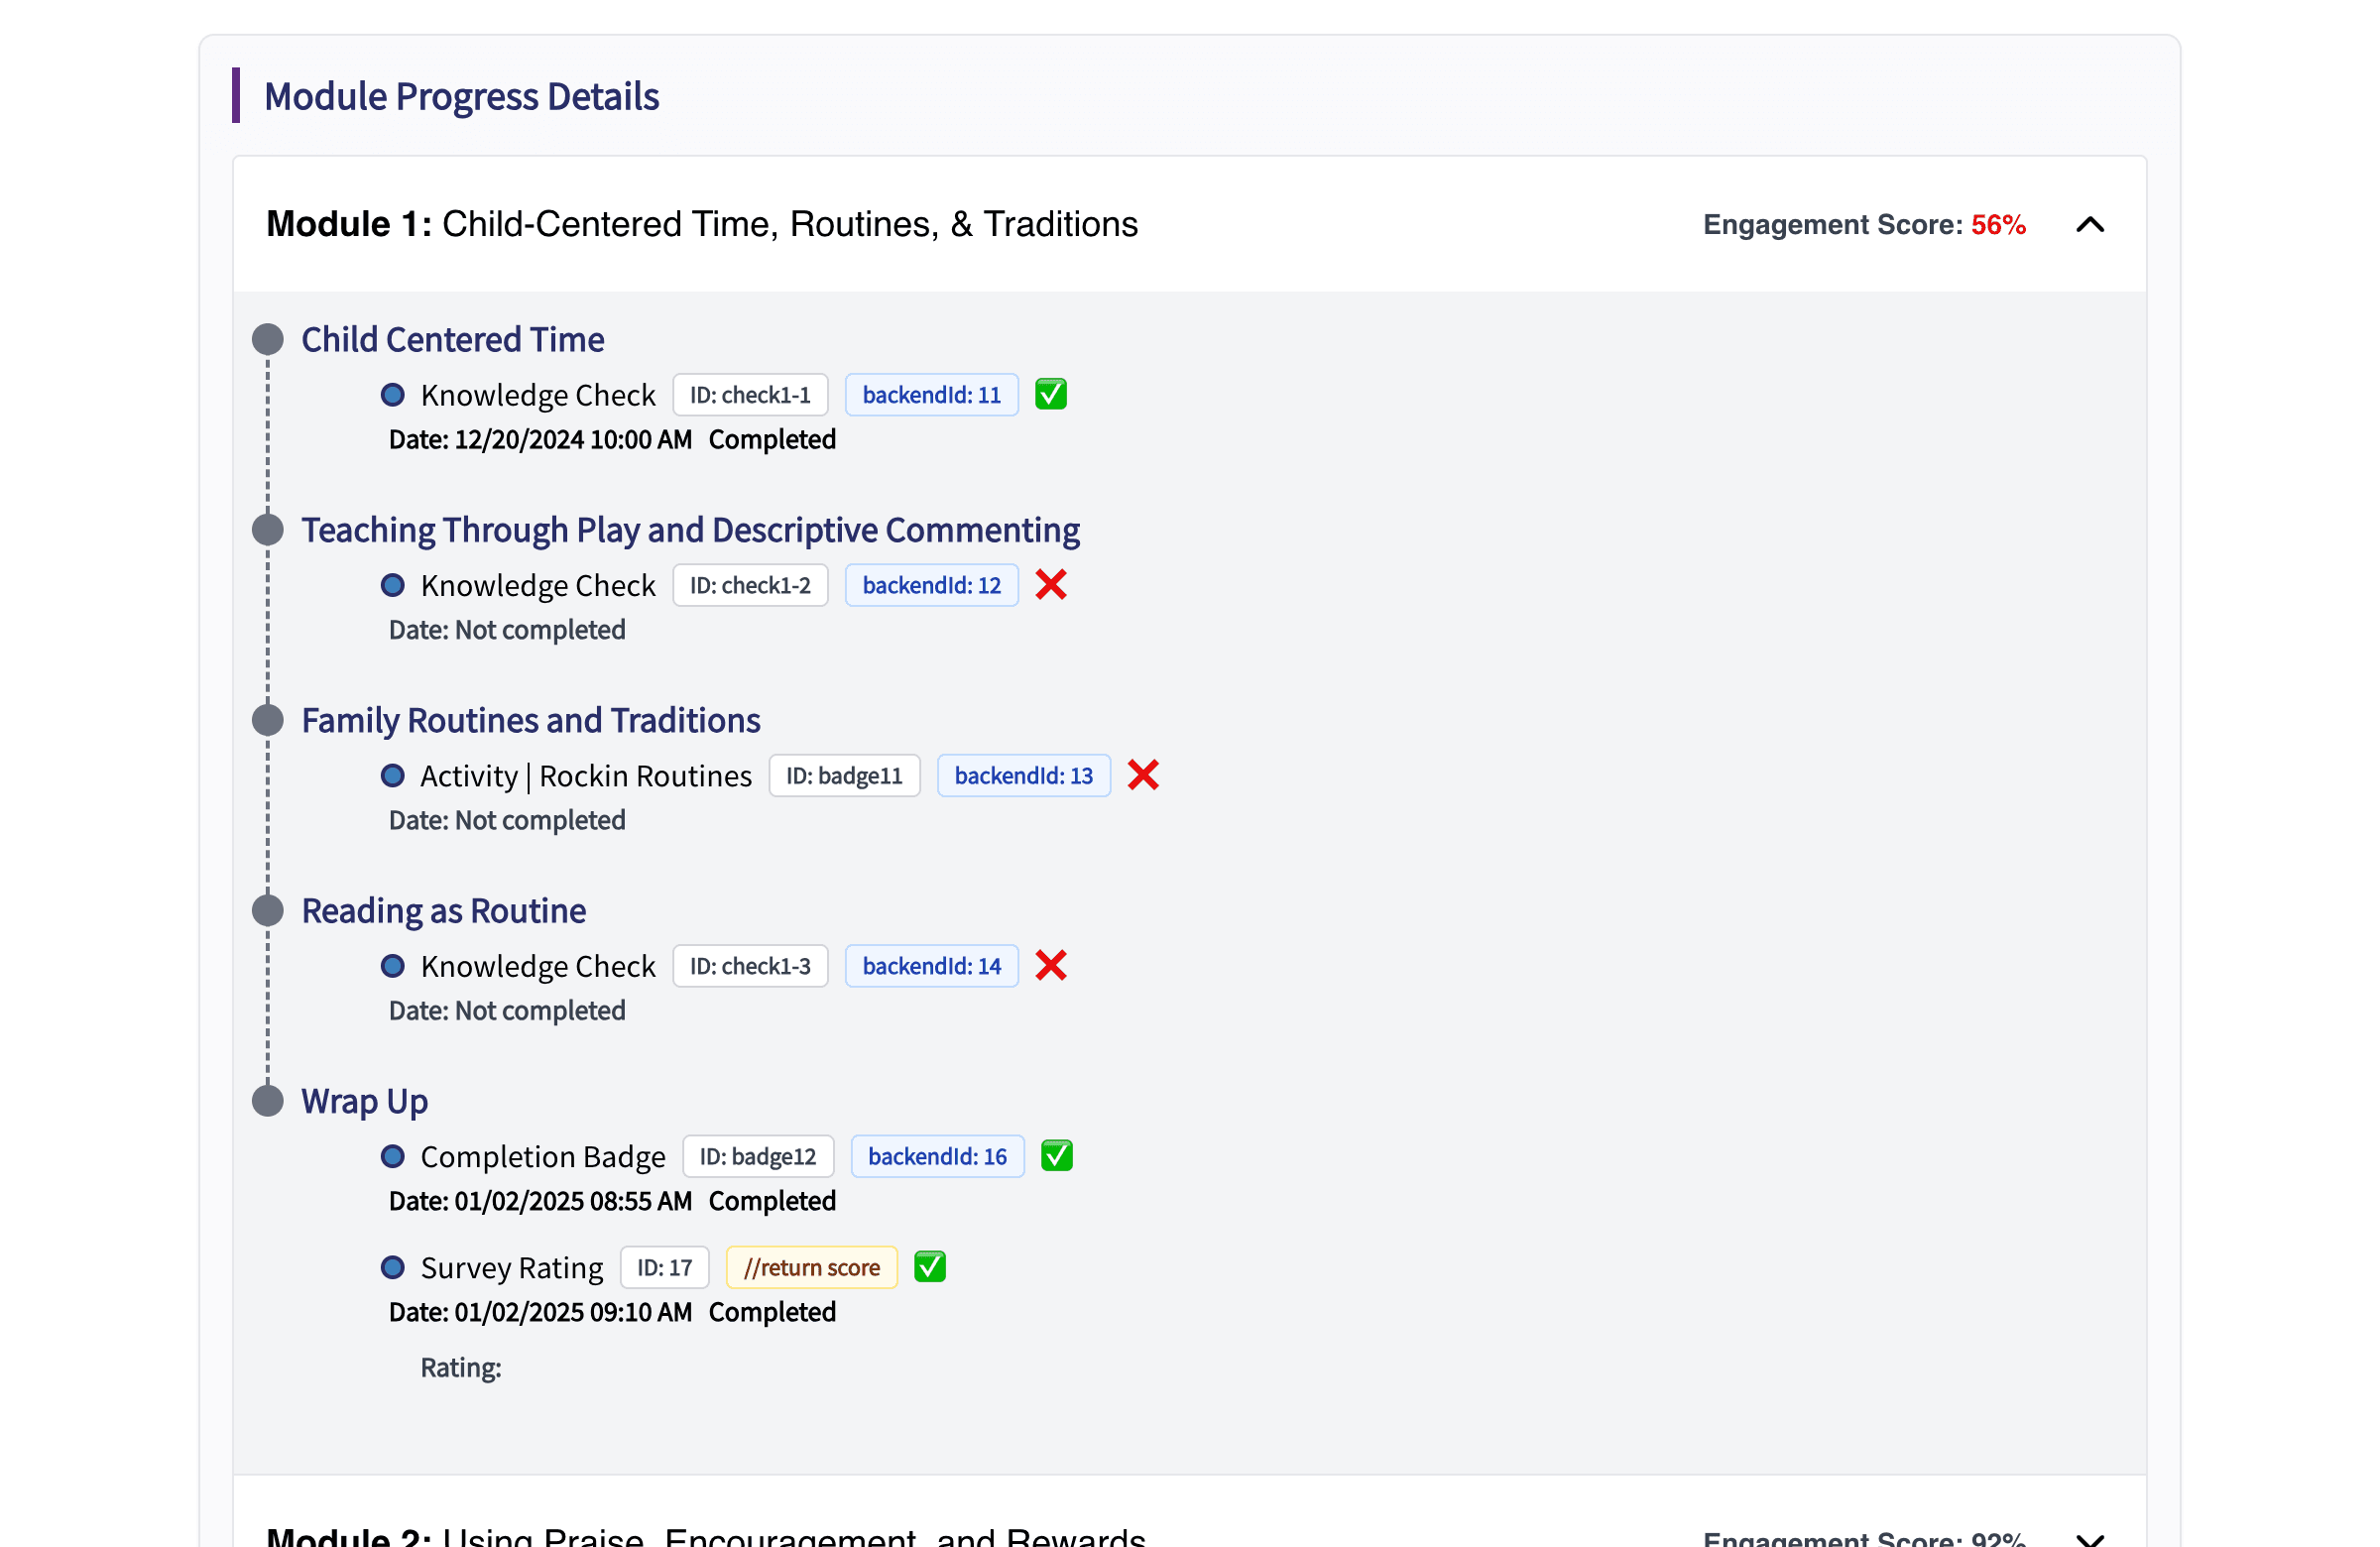Click the blue bullet beside Survey Rating
2380x1547 pixels.
click(393, 1267)
